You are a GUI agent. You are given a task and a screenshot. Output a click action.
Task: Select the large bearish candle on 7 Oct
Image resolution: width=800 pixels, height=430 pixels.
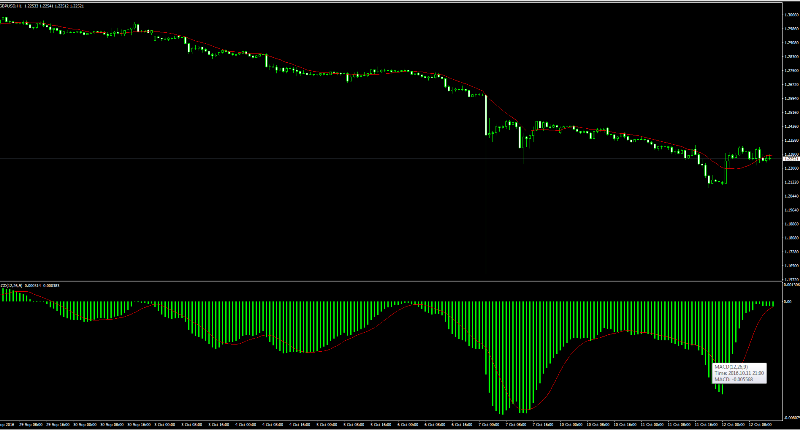point(486,115)
